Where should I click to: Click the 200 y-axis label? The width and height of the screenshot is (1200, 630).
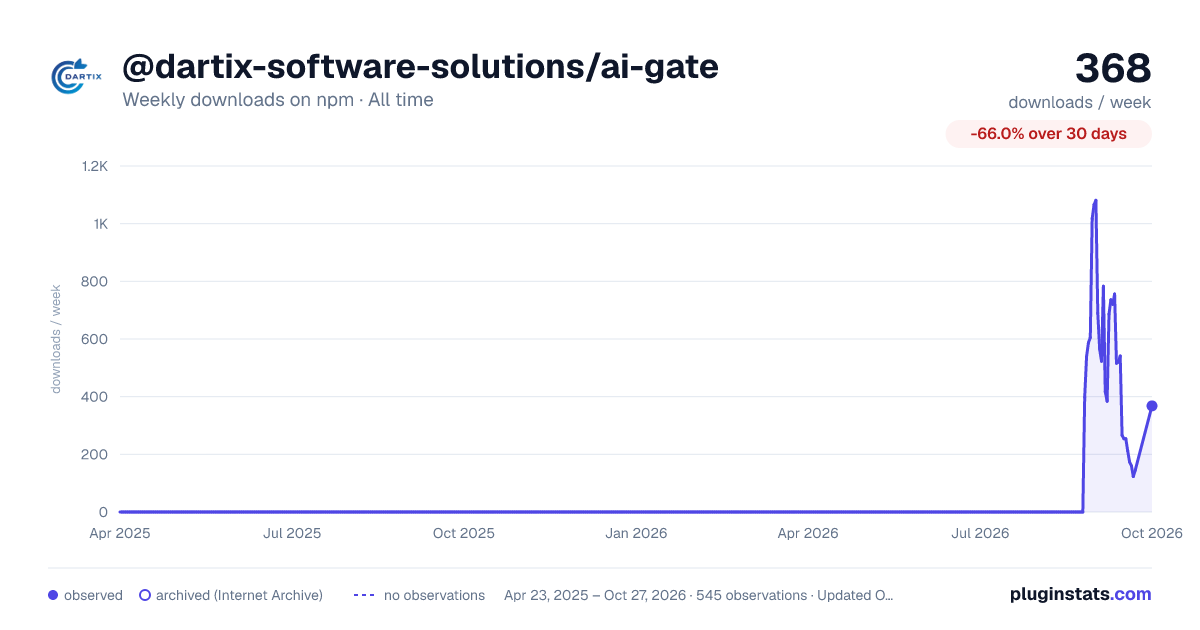96,454
